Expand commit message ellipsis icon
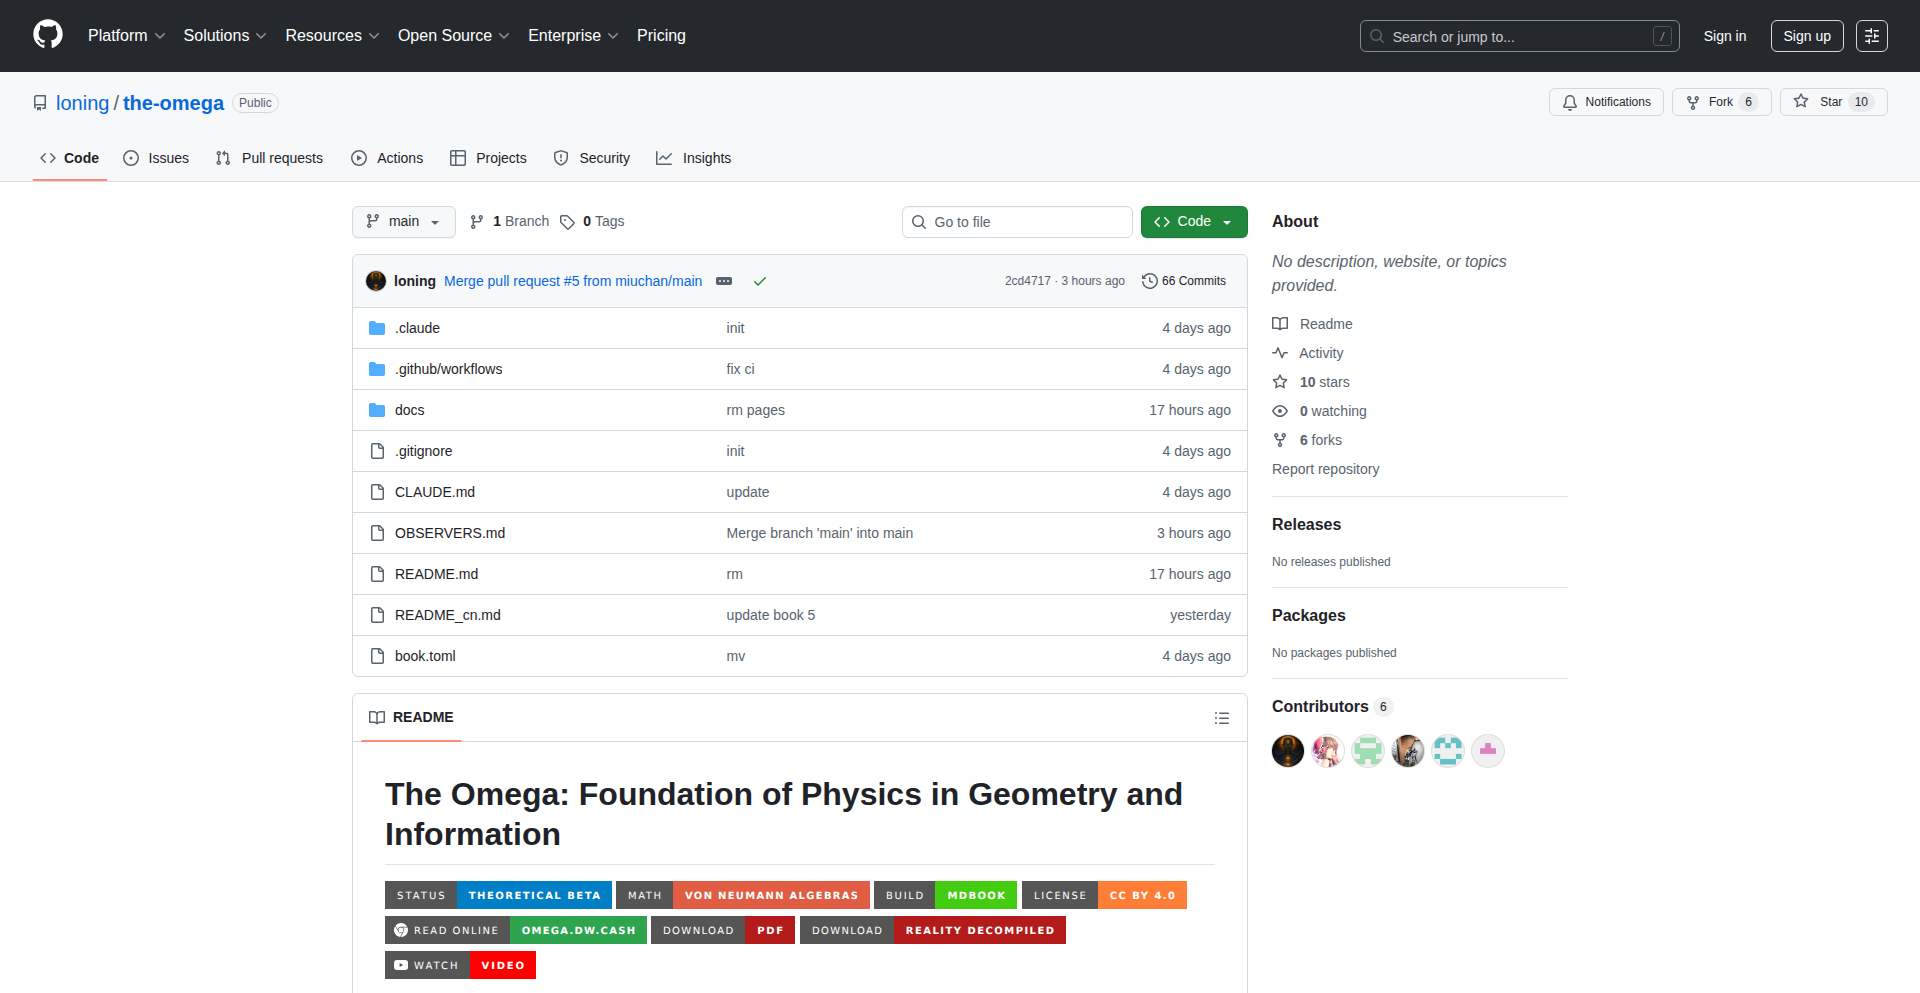 (x=724, y=281)
